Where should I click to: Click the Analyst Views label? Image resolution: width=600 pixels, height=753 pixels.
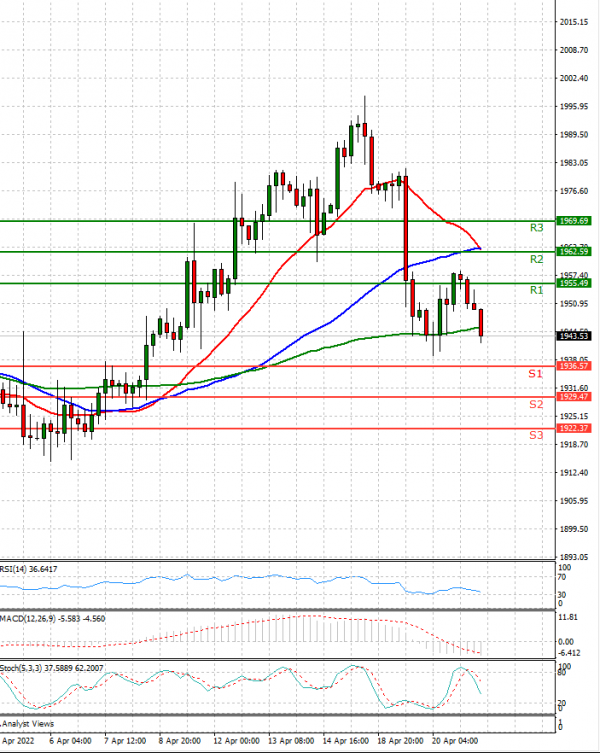(x=28, y=724)
